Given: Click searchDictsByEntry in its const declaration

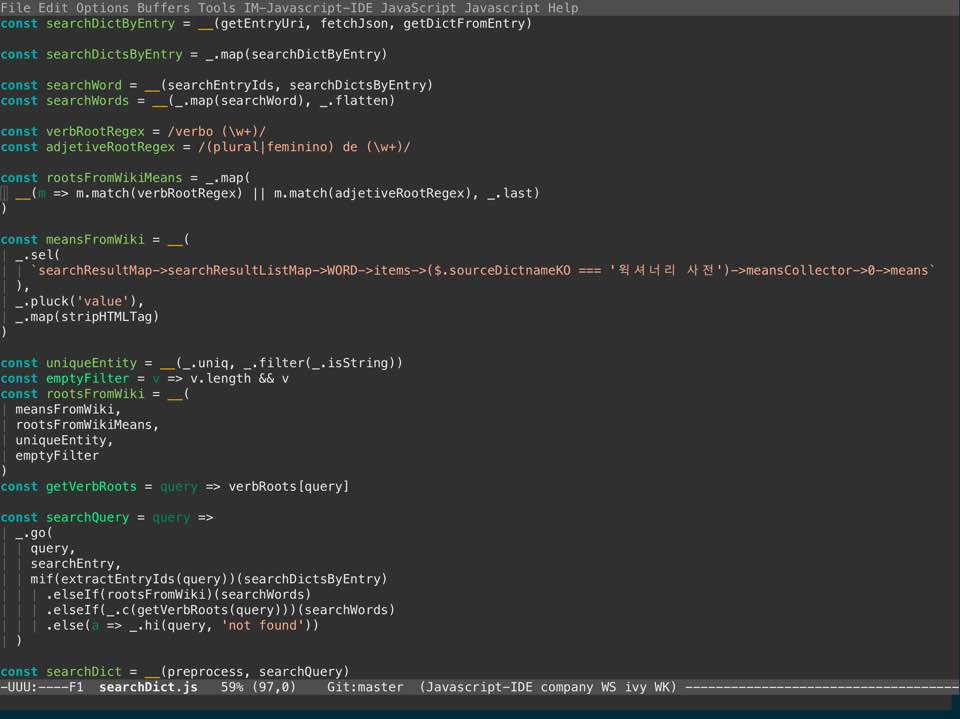Looking at the screenshot, I should [114, 55].
